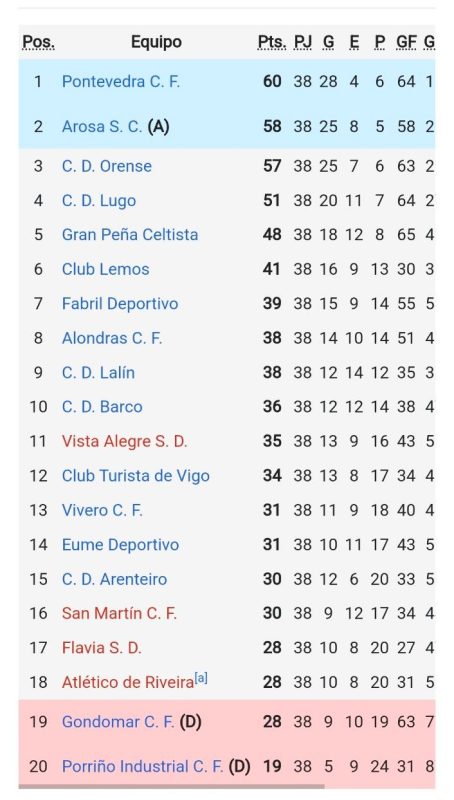The width and height of the screenshot is (454, 800).
Task: Open the red San Martín C. F. link
Action: pos(119,614)
